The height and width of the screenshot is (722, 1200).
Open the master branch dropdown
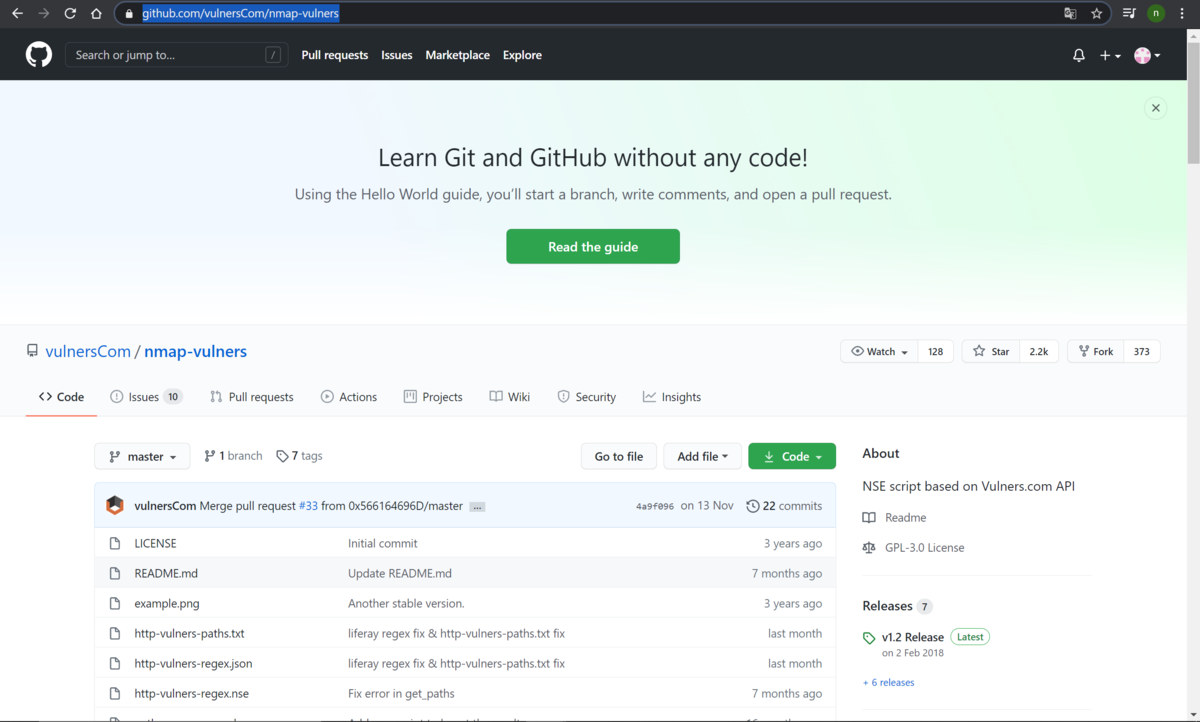click(x=142, y=456)
